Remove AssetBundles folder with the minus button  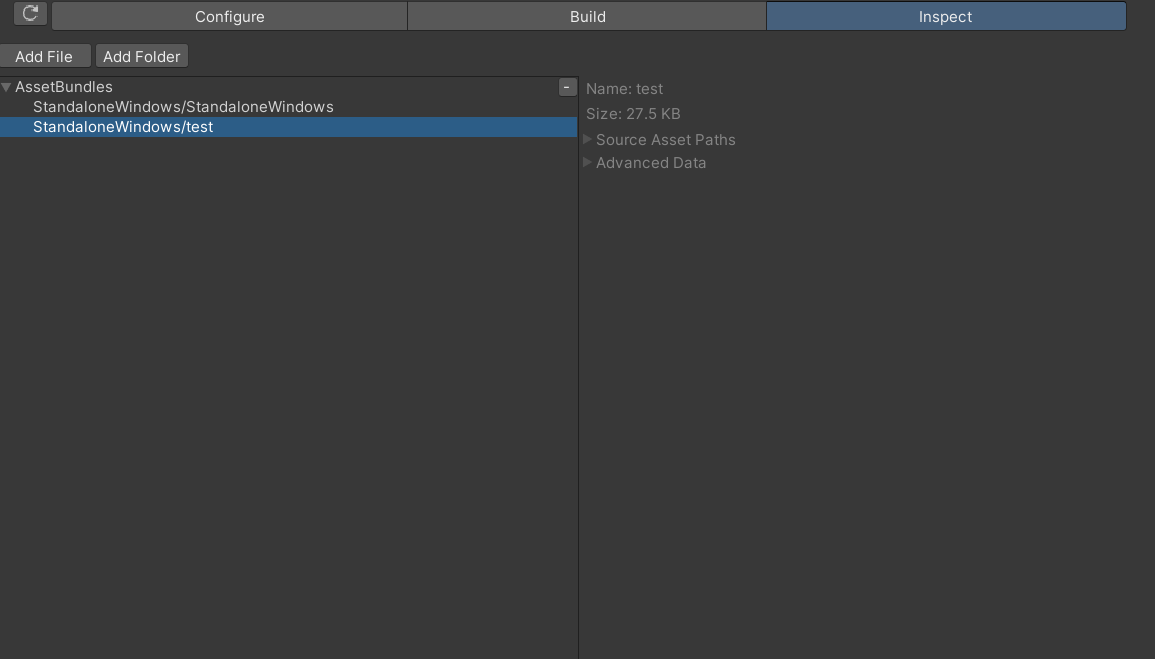click(567, 87)
